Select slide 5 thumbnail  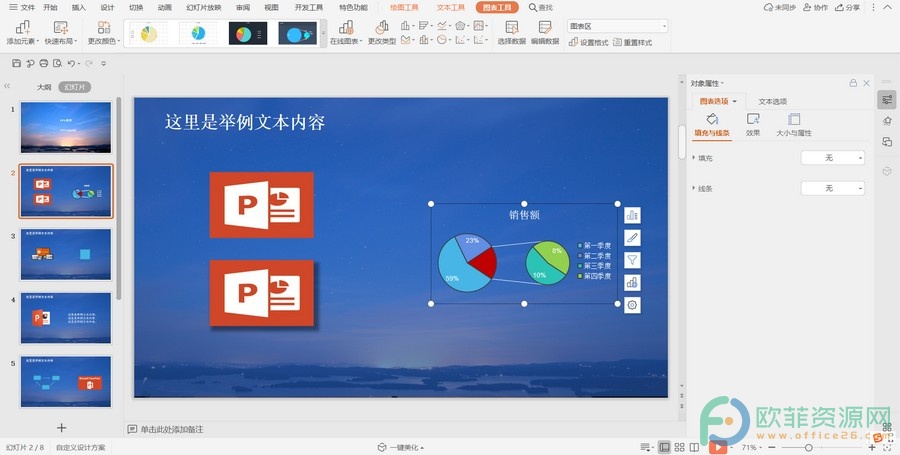pyautogui.click(x=66, y=382)
